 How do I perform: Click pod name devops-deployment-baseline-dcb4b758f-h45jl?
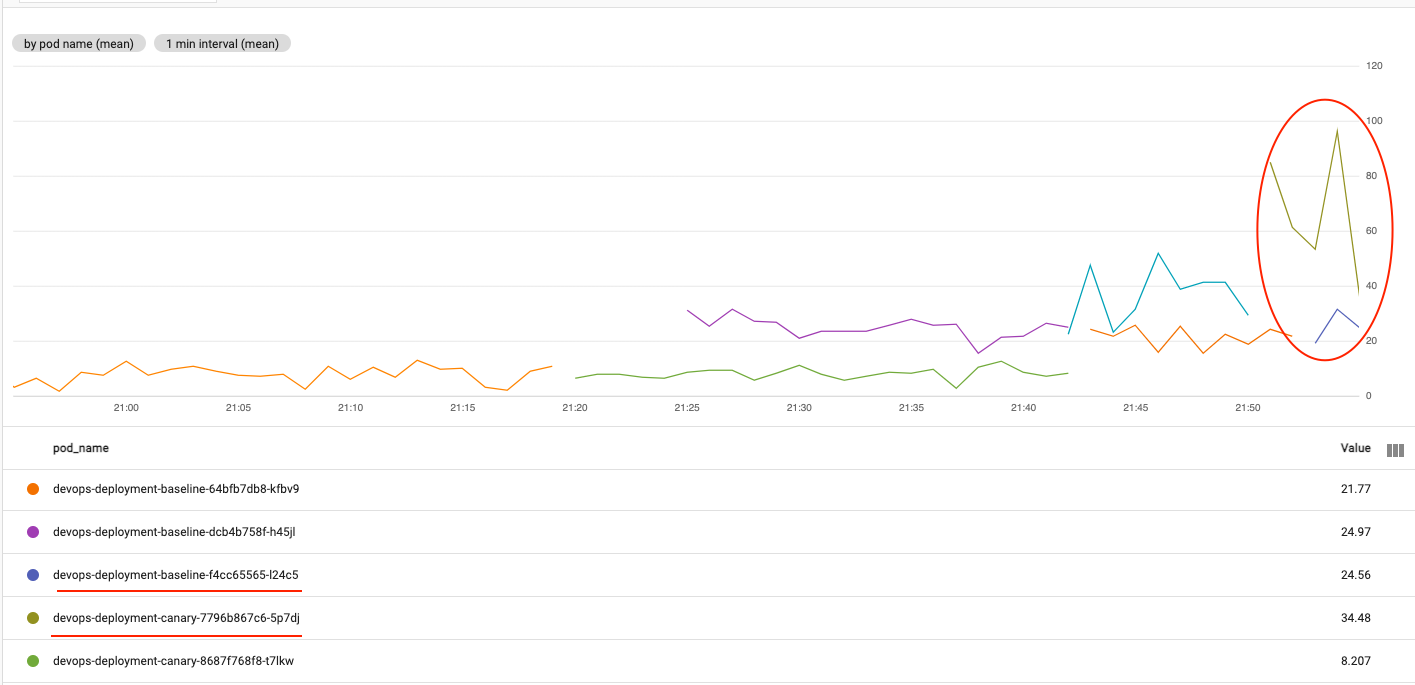pos(174,532)
